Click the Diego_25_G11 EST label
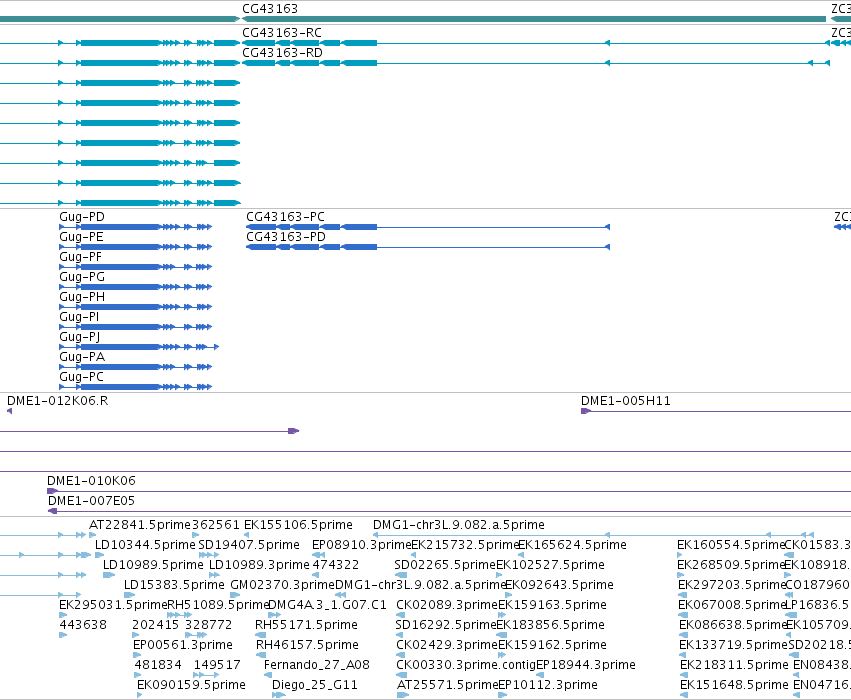Viewport: 851px width, 700px height. pyautogui.click(x=315, y=685)
